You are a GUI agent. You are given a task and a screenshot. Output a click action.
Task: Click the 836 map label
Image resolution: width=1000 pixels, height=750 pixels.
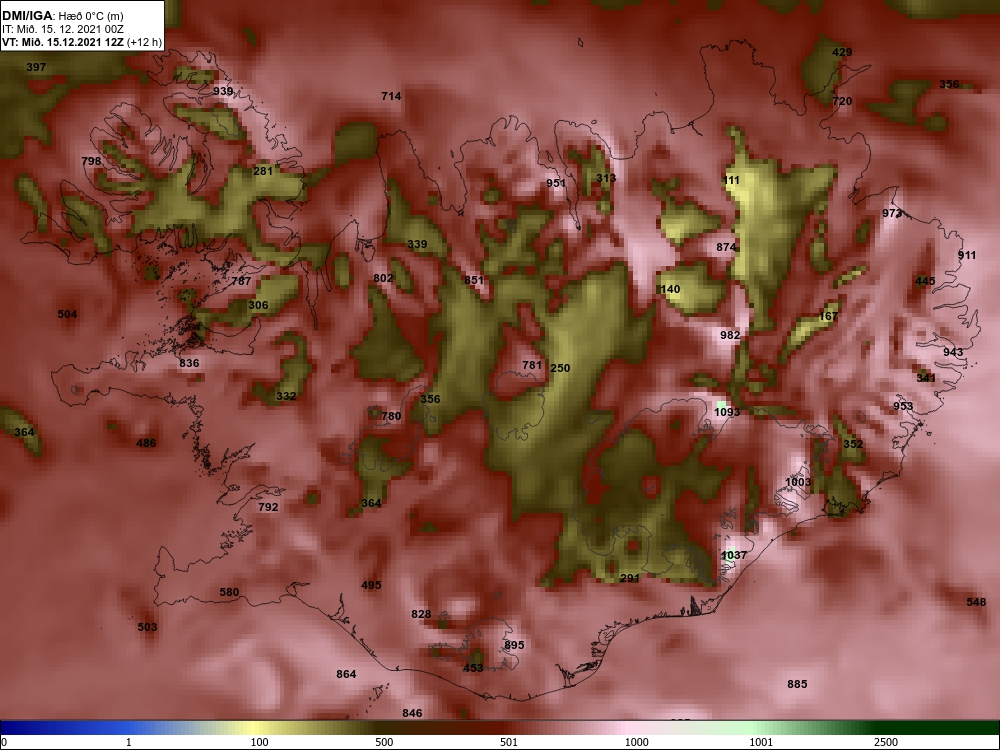pyautogui.click(x=189, y=363)
